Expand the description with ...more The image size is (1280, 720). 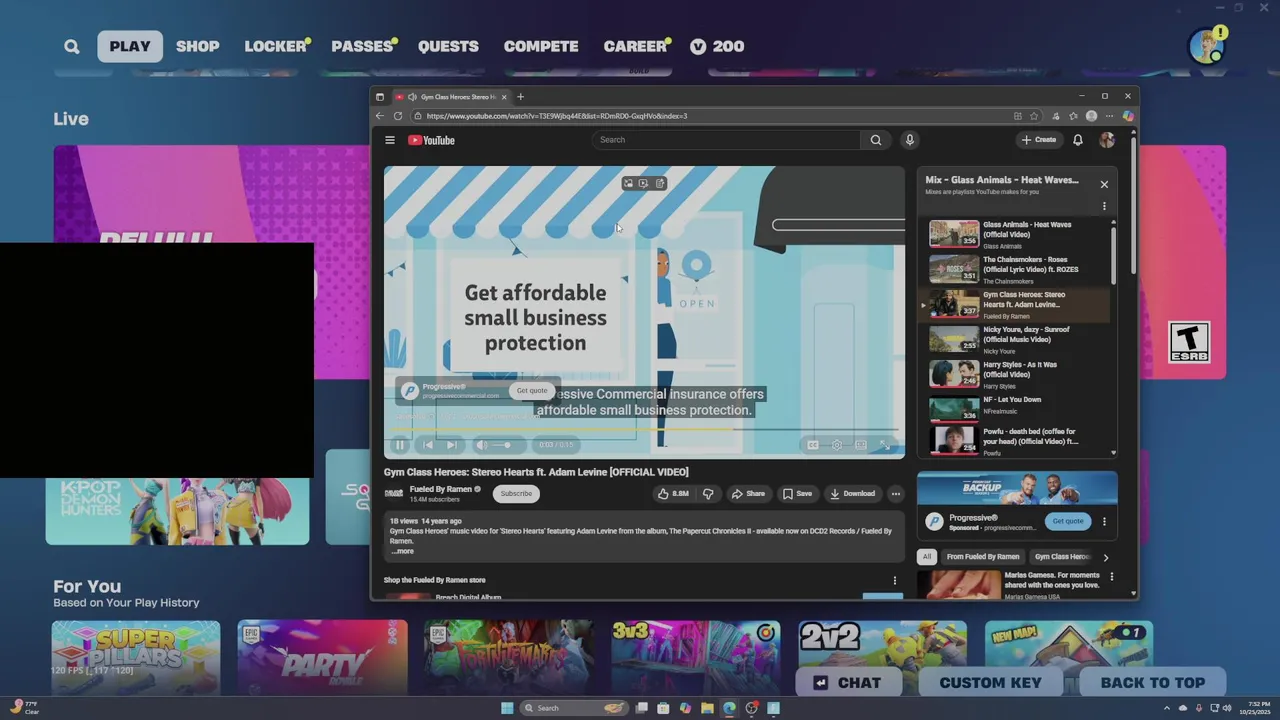(x=402, y=551)
